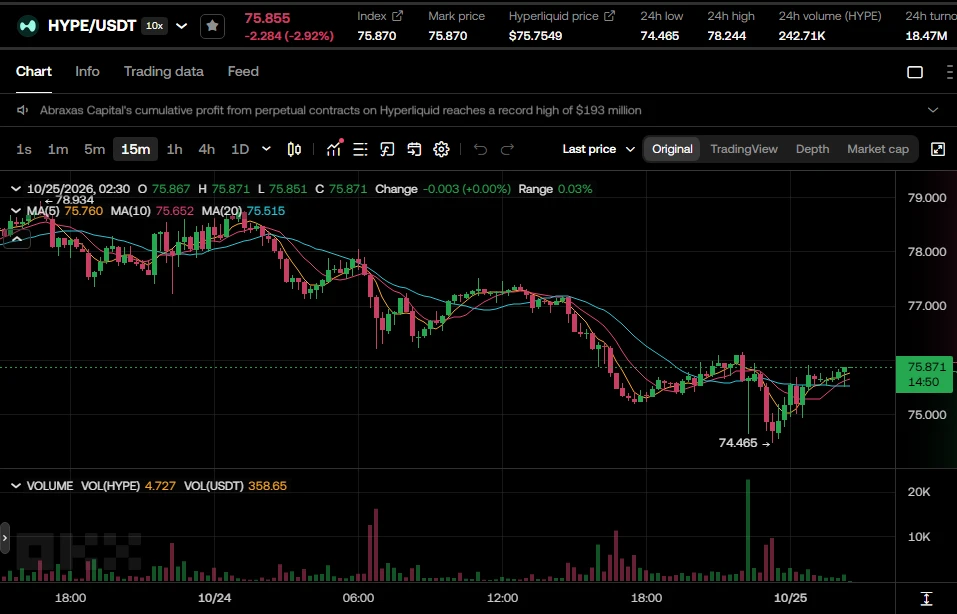Add HYPE/USDT to favorites with the star
This screenshot has height=614, width=957.
pos(212,26)
